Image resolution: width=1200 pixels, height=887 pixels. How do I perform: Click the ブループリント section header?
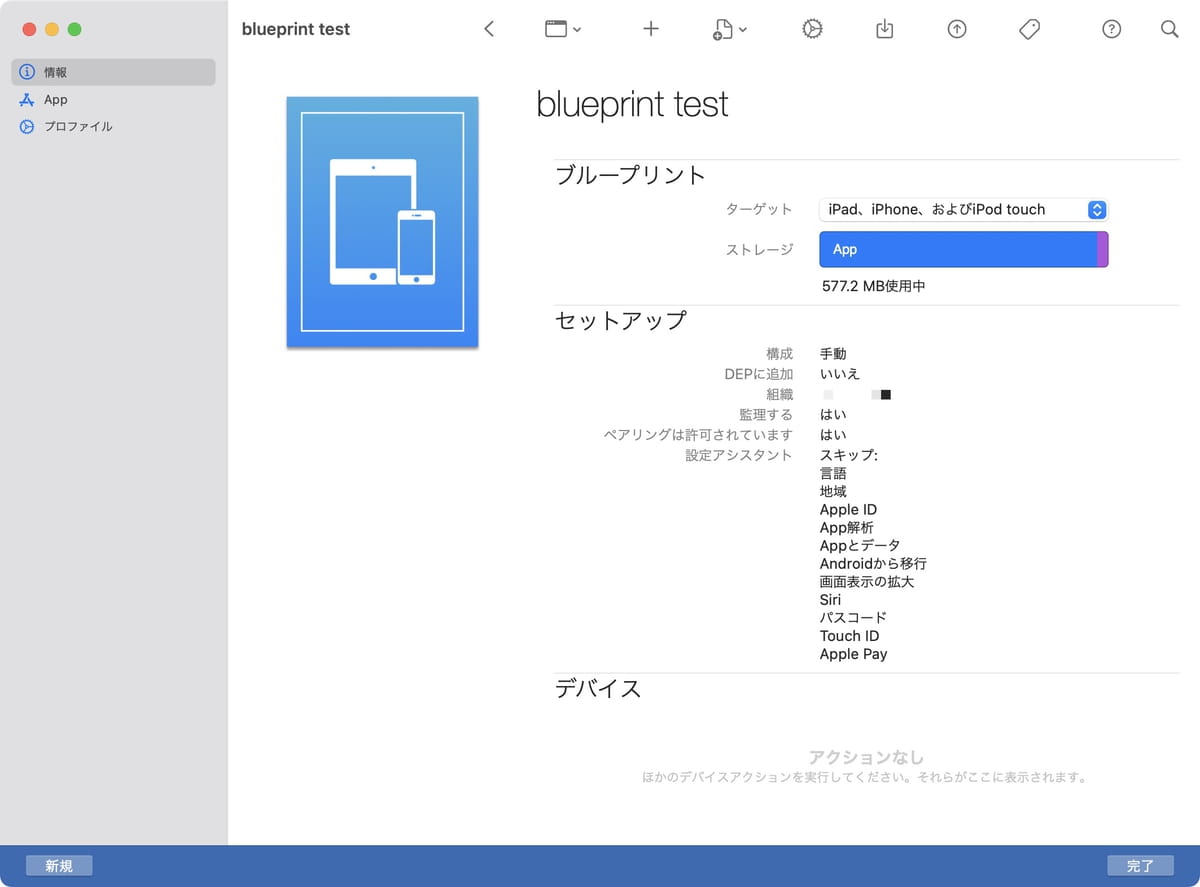(x=631, y=175)
